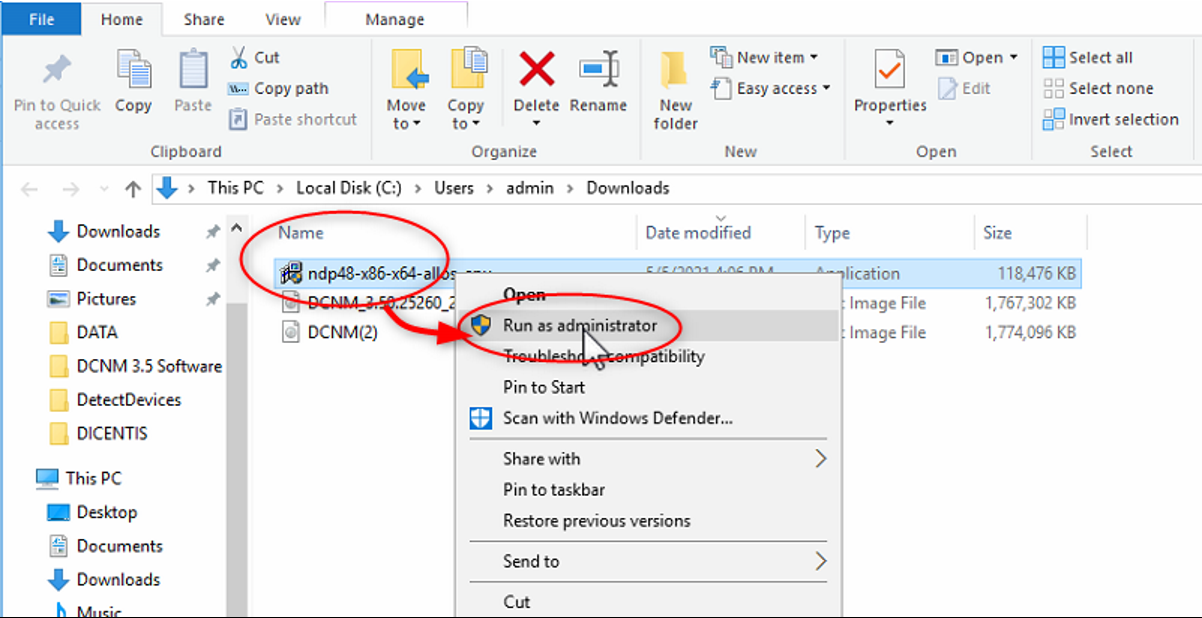Open the Properties dropdown arrow
The width and height of the screenshot is (1202, 618).
[890, 123]
